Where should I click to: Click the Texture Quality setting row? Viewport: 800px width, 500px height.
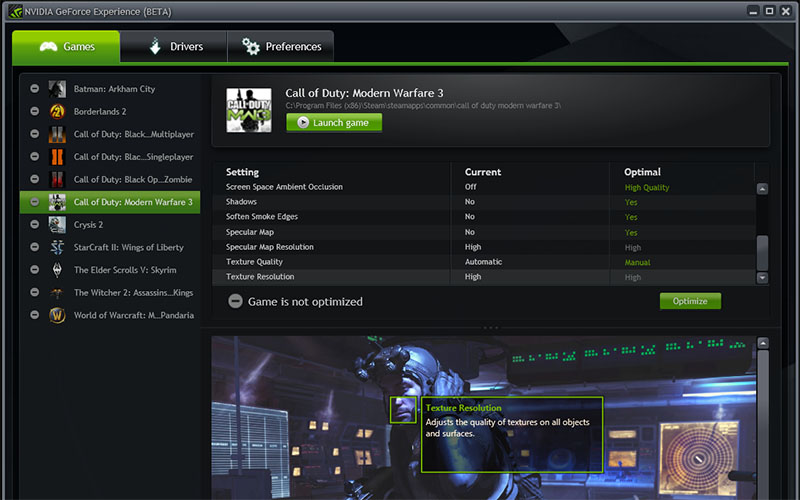click(x=484, y=262)
